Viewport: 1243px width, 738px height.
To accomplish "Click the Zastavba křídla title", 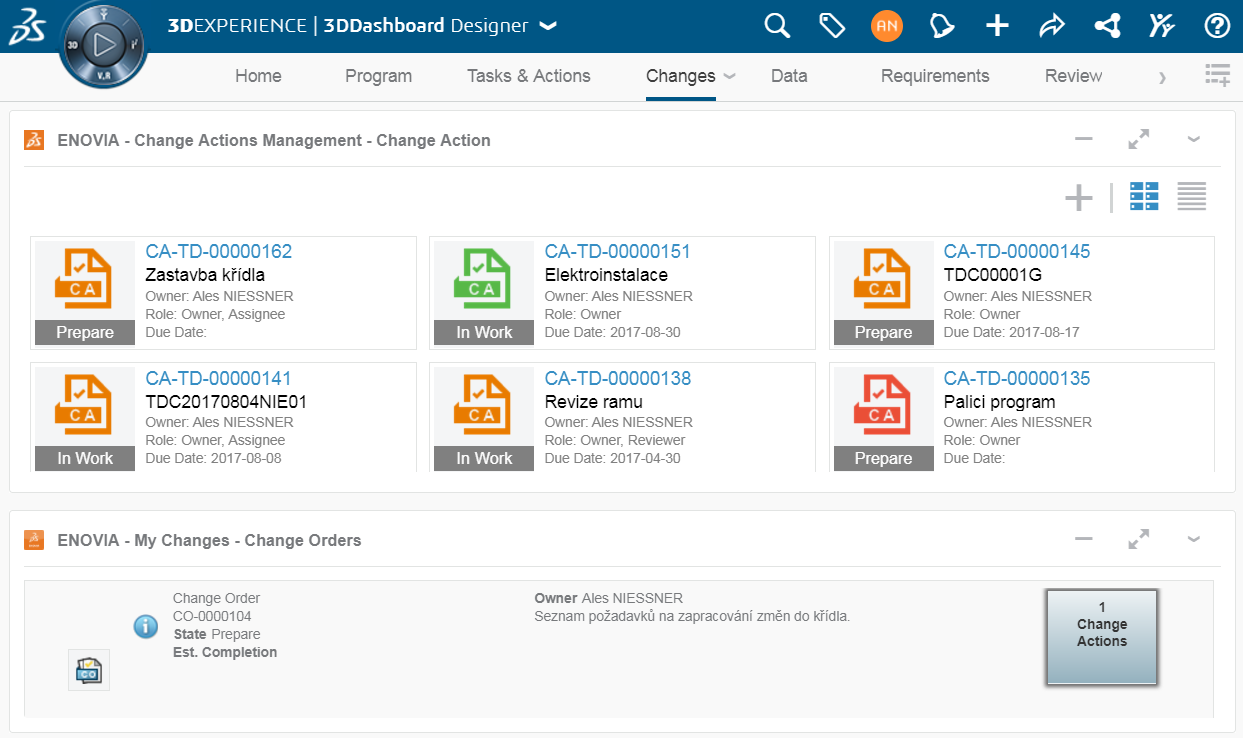I will tap(205, 275).
